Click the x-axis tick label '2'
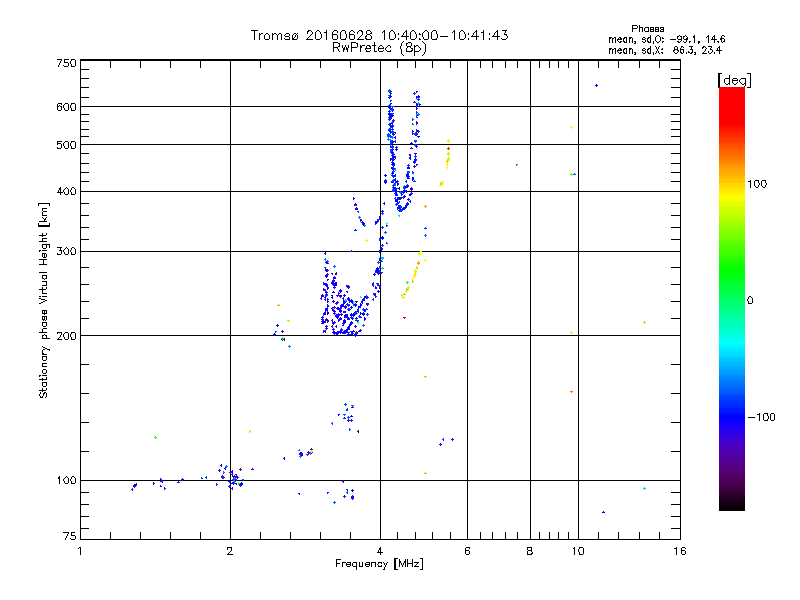The image size is (800, 600). pos(230,551)
